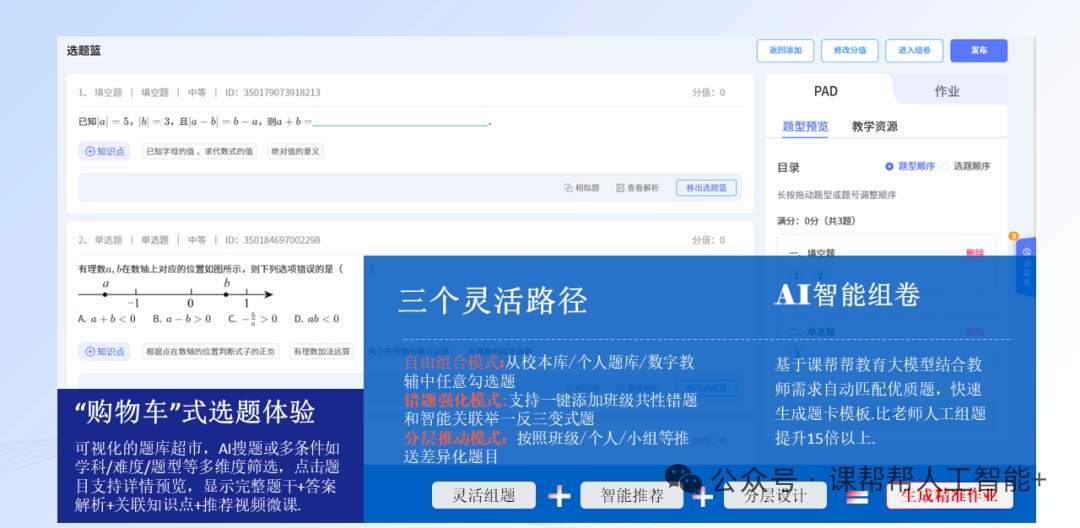Click the 绝对值的意义 knowledge tag
Viewport: 1080px width, 528px height.
(295, 151)
